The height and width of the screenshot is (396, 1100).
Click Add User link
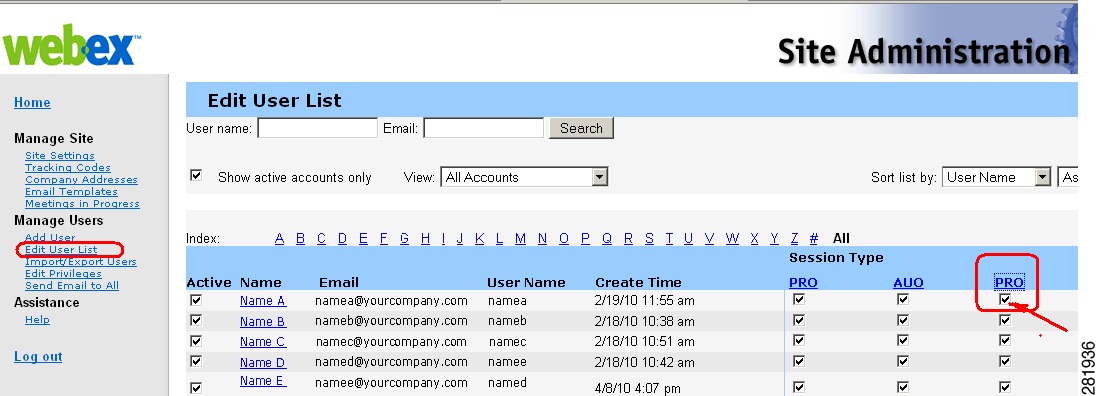pos(50,237)
